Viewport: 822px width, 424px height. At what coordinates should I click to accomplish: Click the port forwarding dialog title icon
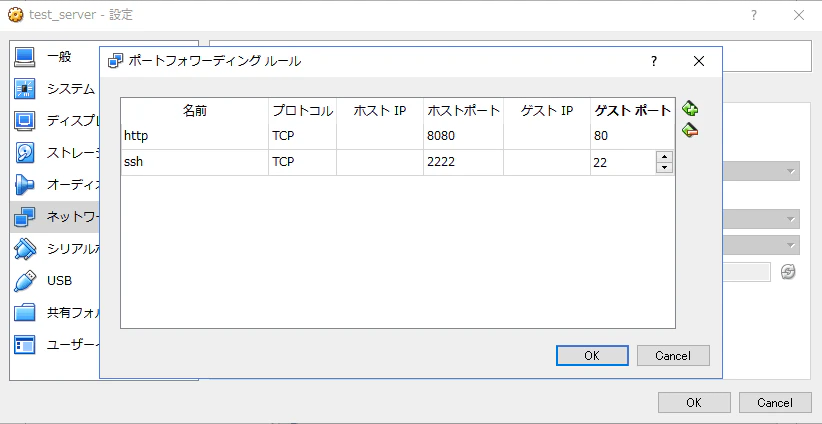115,61
